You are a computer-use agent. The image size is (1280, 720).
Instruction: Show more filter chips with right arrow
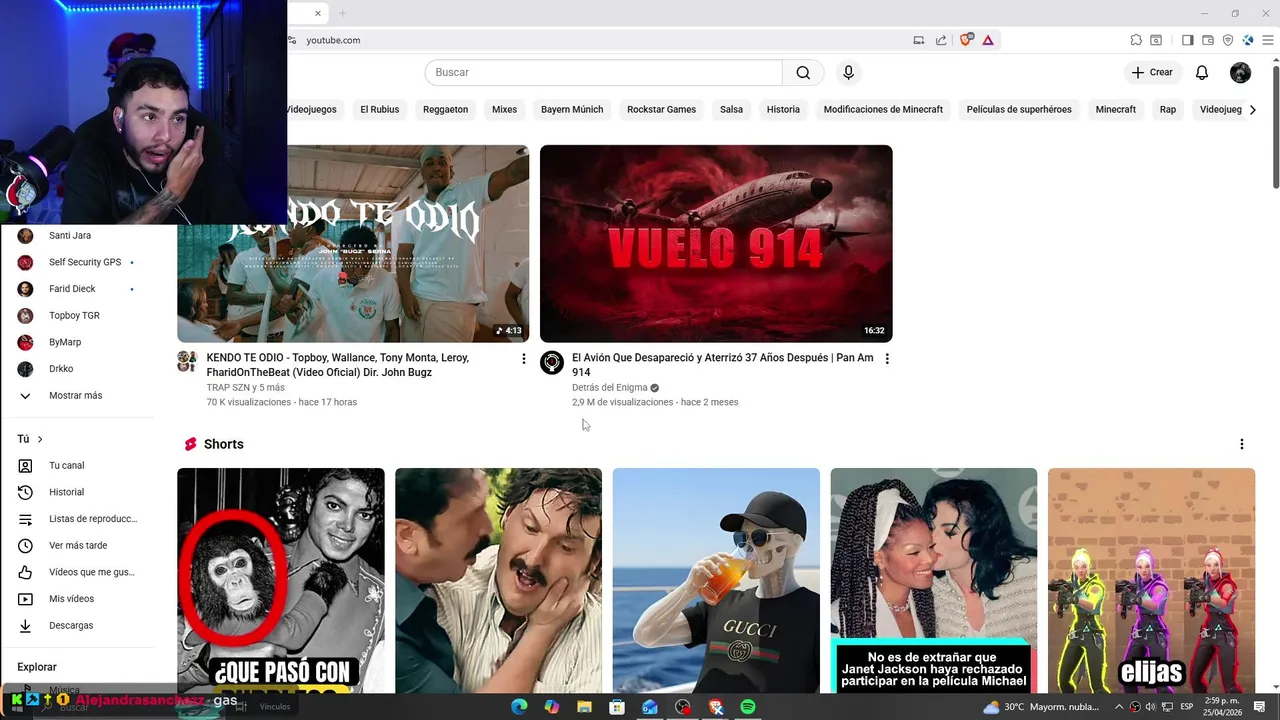click(x=1253, y=109)
